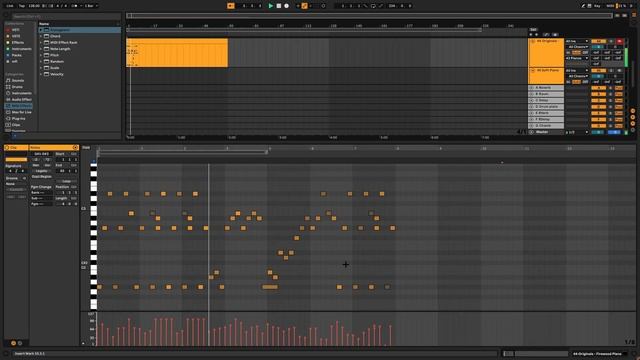Expand the Velocity folder in browser
The width and height of the screenshot is (640, 360).
coord(41,74)
